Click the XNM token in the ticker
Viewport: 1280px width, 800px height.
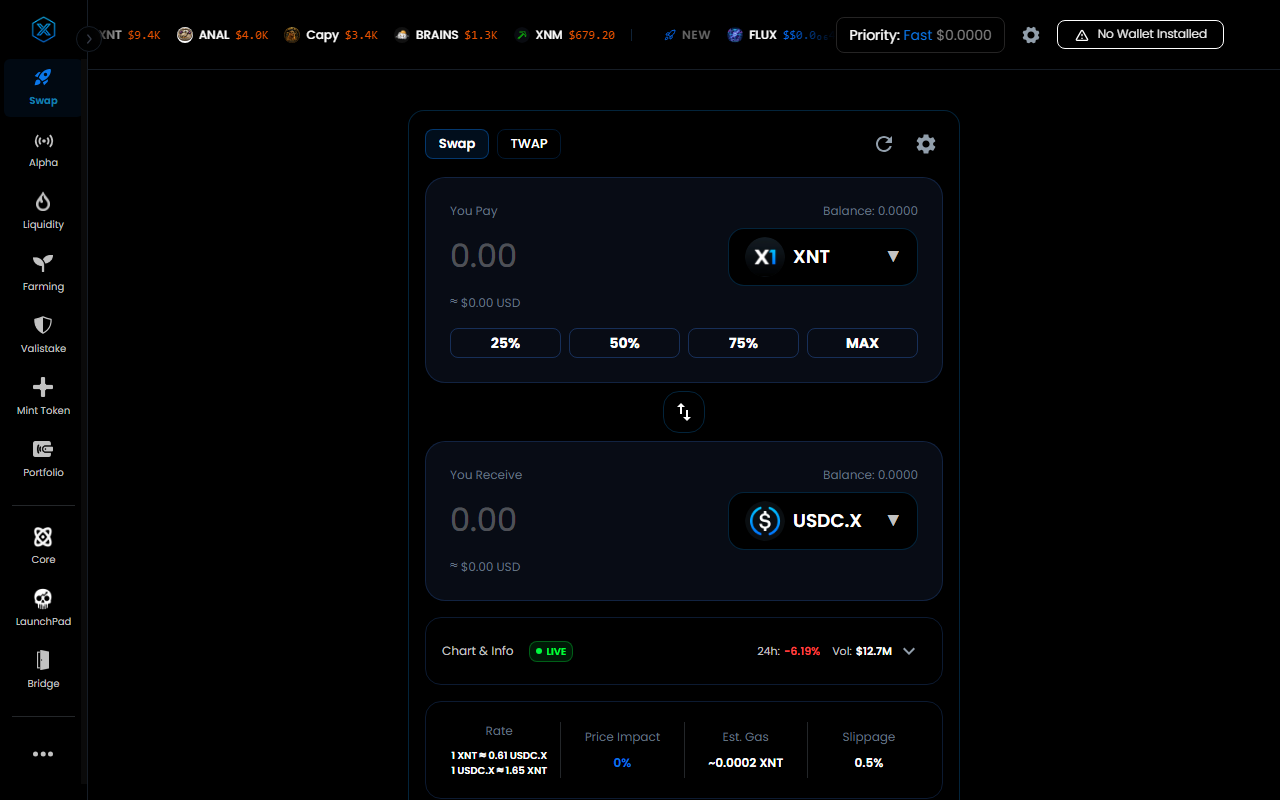point(565,35)
